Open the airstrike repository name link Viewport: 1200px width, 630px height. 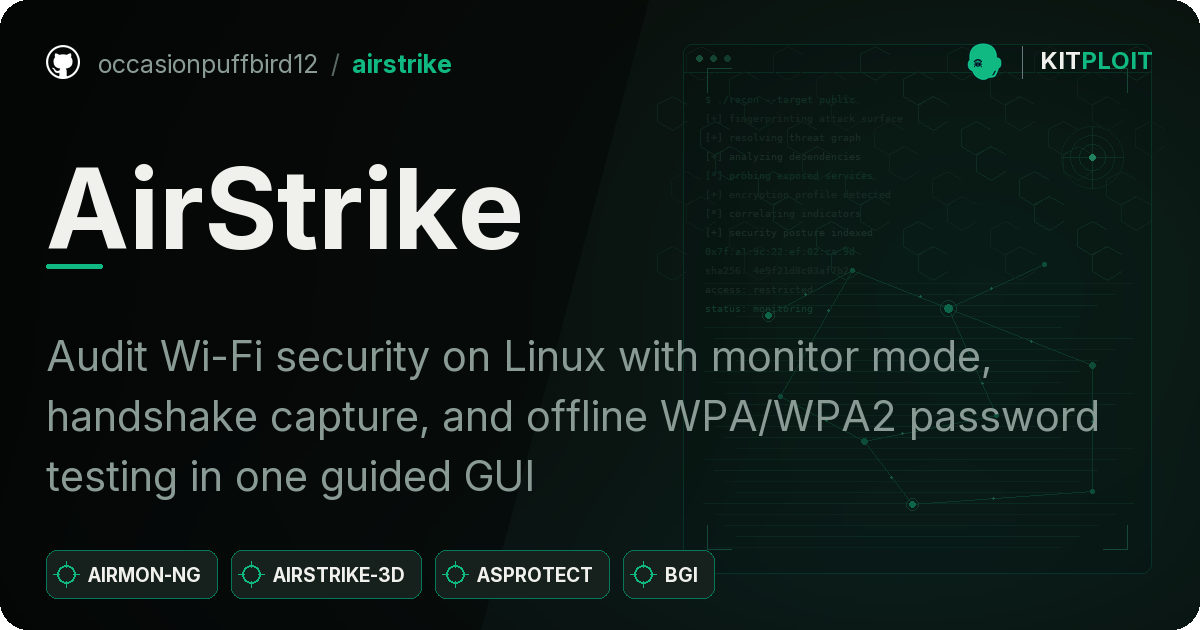pyautogui.click(x=402, y=65)
